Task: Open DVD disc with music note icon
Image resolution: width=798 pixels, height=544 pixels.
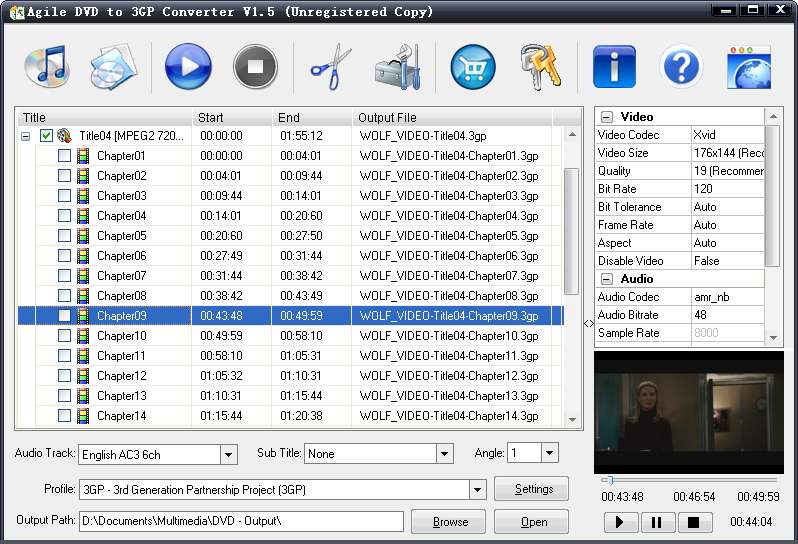Action: (x=47, y=66)
